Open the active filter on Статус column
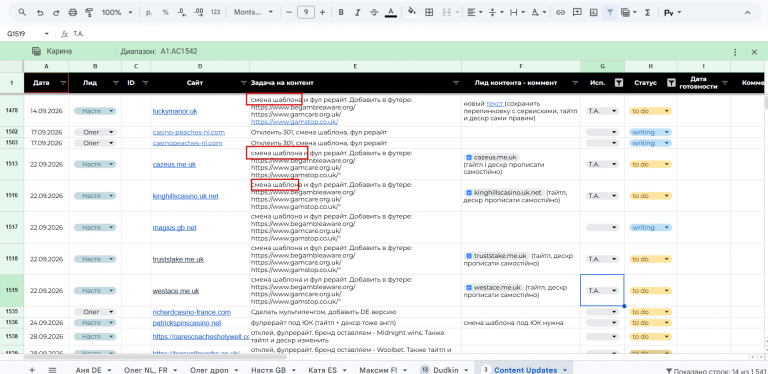The height and width of the screenshot is (374, 768). 671,83
